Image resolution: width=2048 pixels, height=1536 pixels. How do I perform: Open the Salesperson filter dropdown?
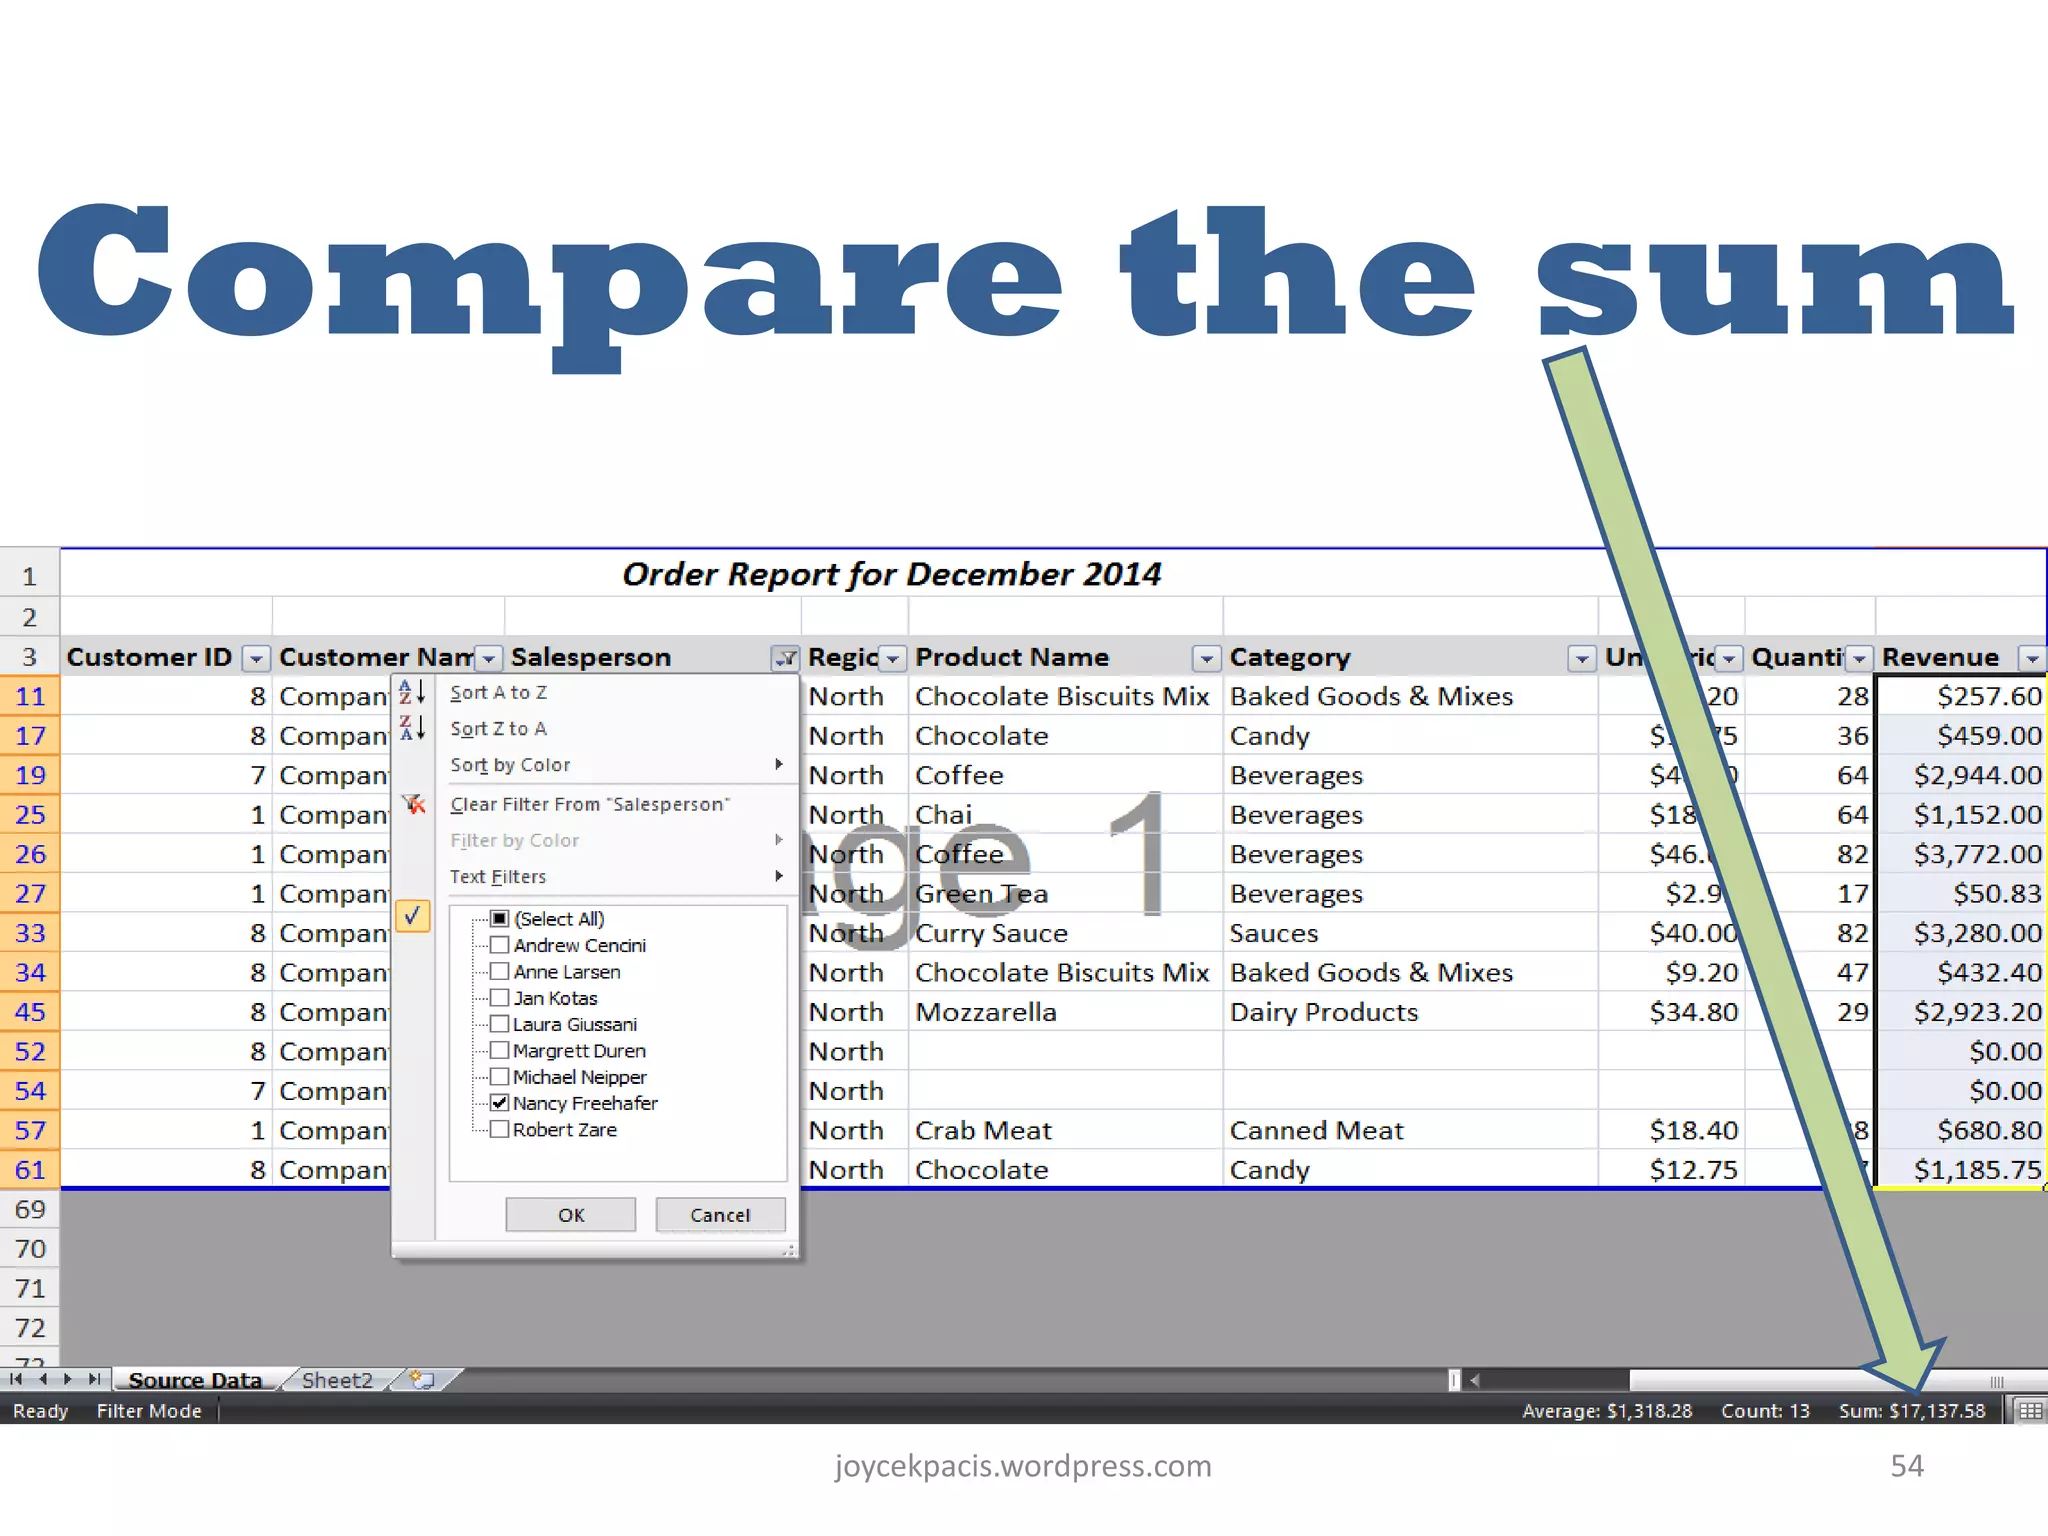[x=786, y=658]
